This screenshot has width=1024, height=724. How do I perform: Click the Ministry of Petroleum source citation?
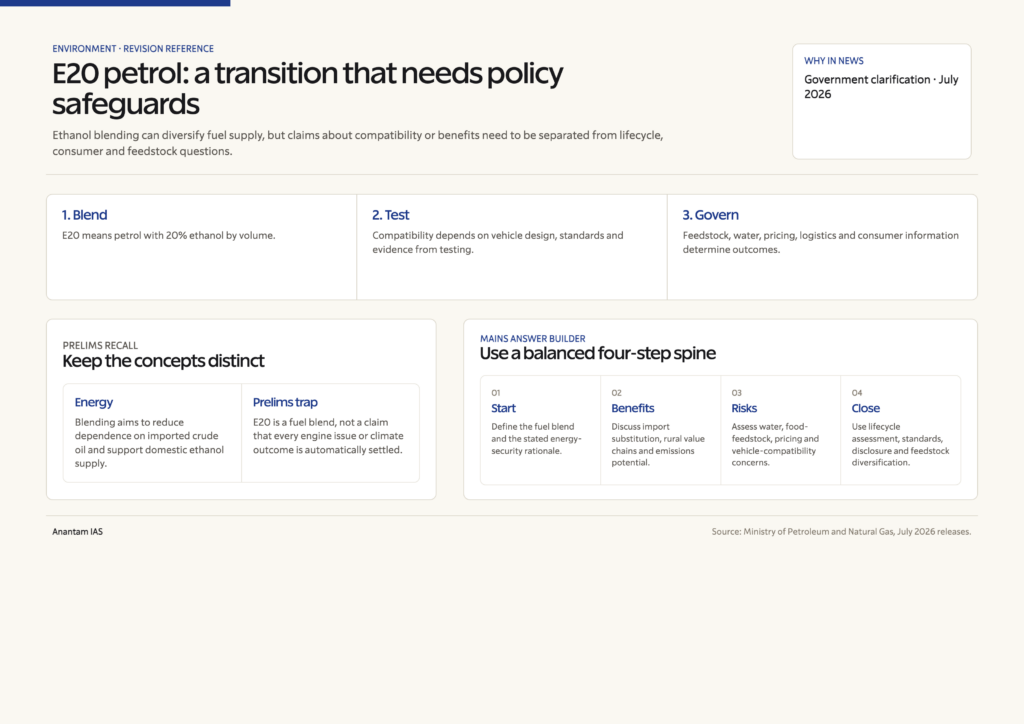[x=841, y=532]
